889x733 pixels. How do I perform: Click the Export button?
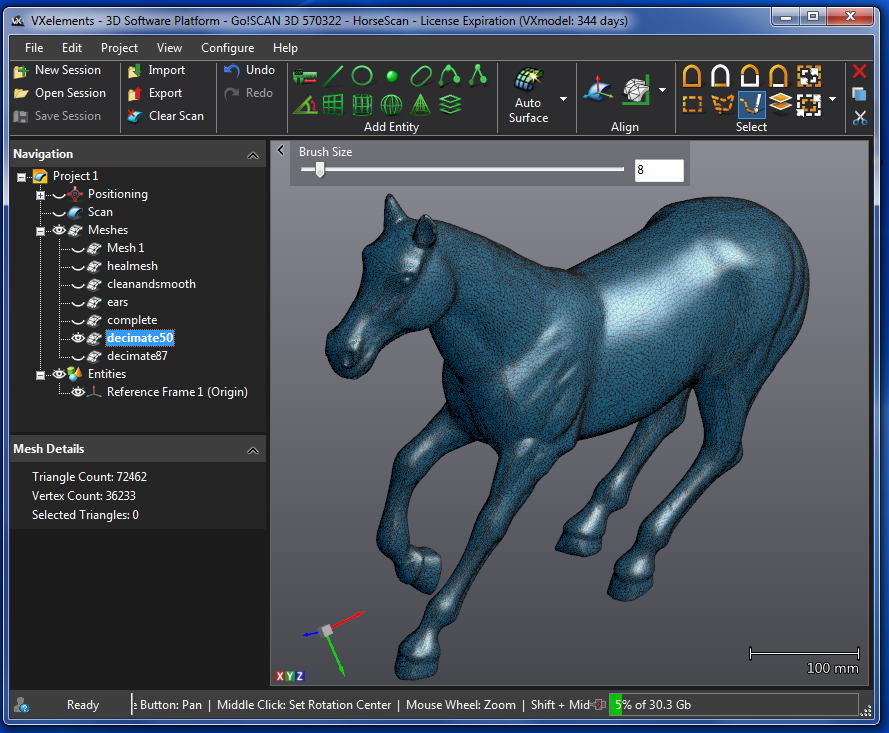[155, 93]
